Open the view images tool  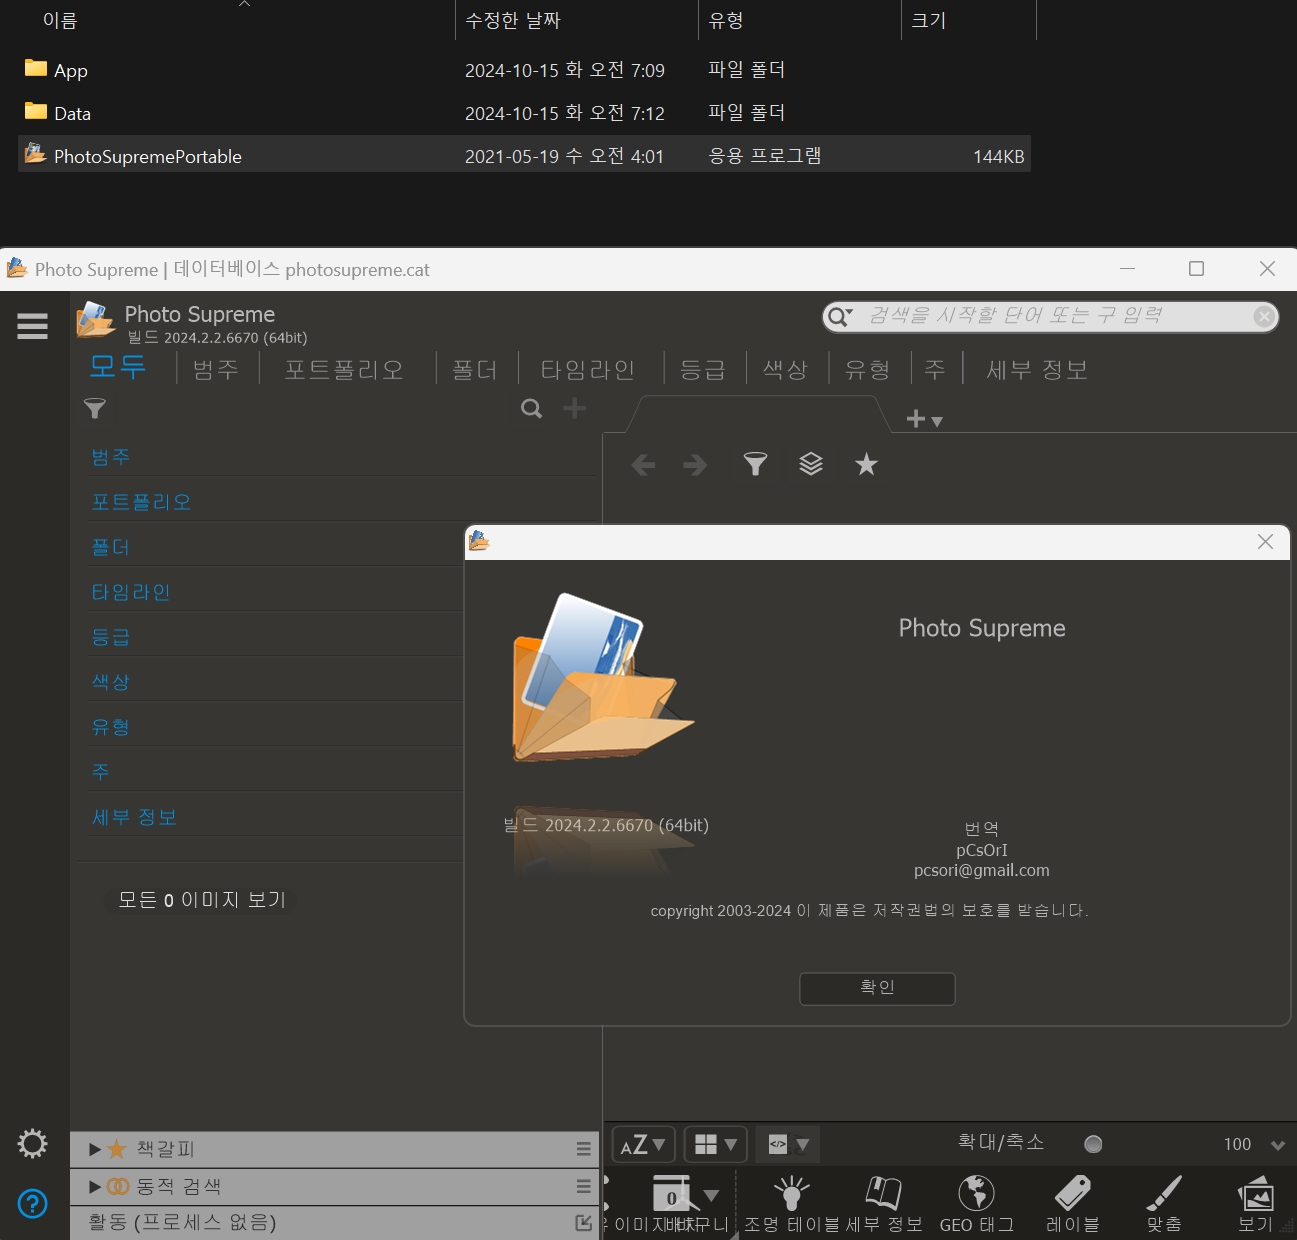1256,1203
